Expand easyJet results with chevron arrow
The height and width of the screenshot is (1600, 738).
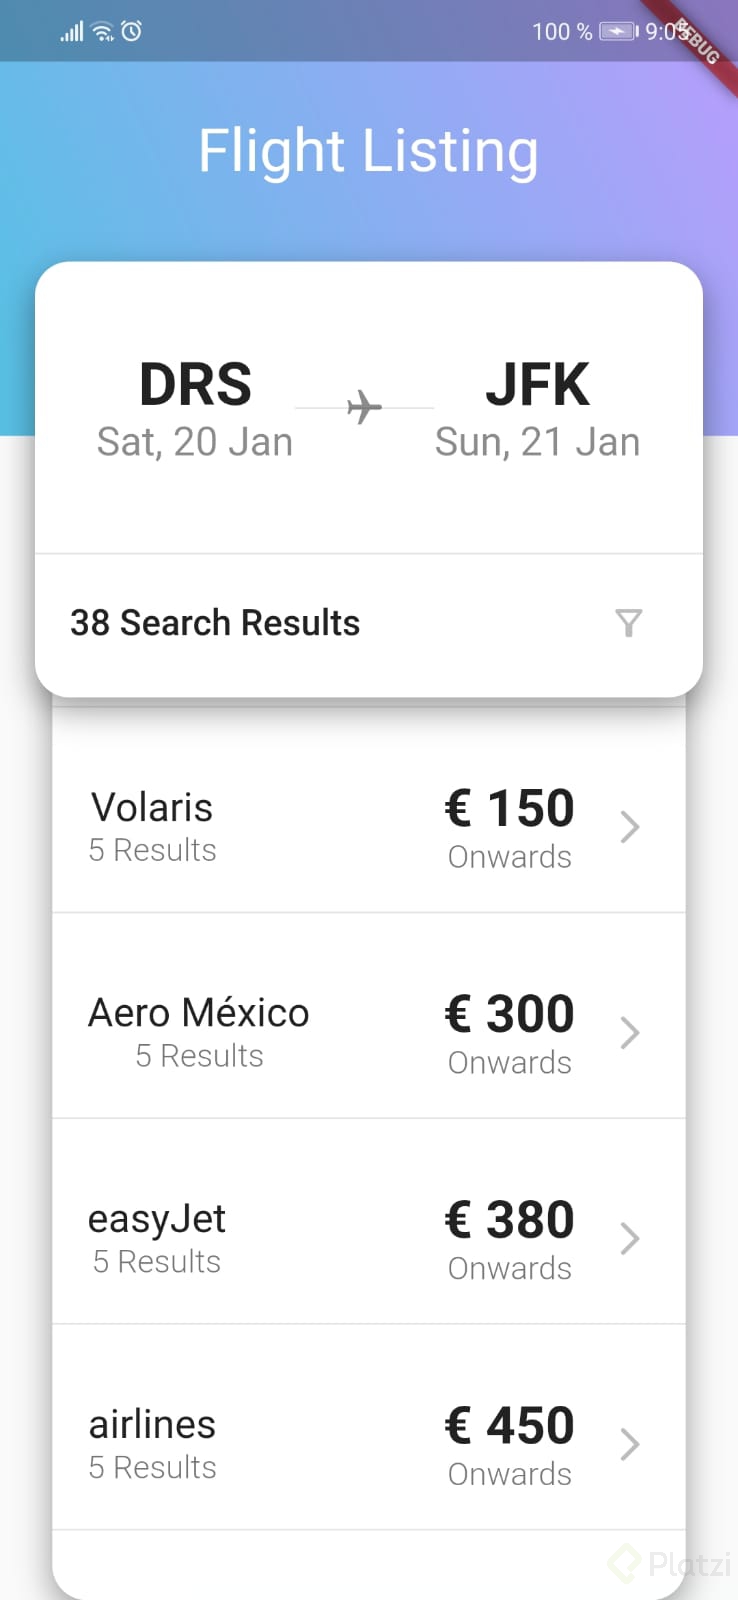click(x=629, y=1239)
